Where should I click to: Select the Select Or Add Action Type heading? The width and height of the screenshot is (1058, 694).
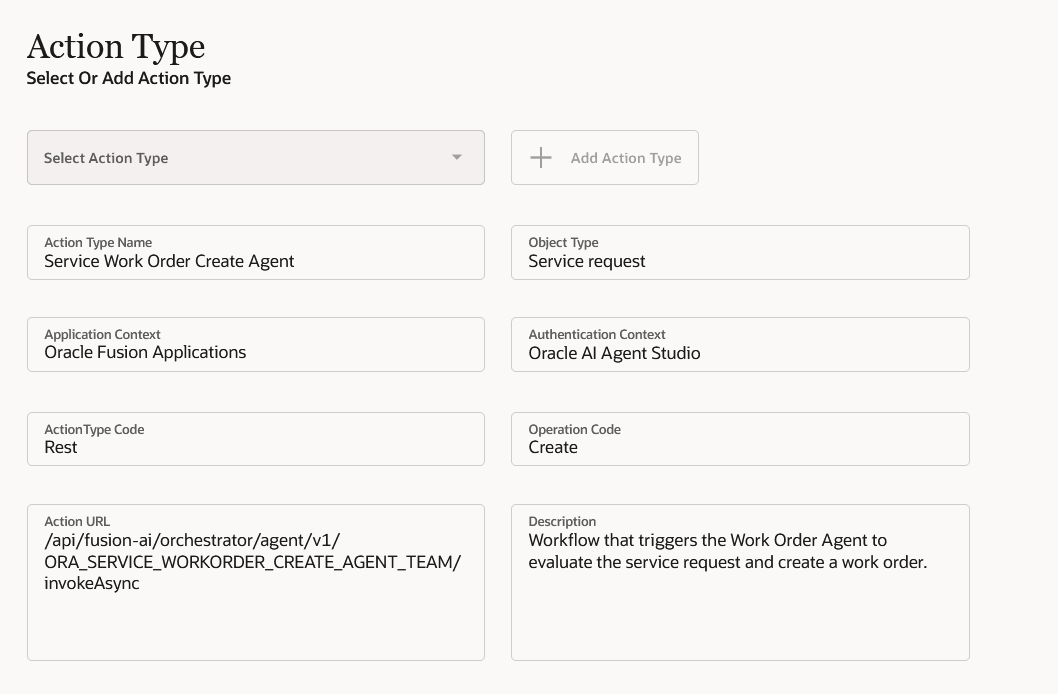tap(128, 78)
